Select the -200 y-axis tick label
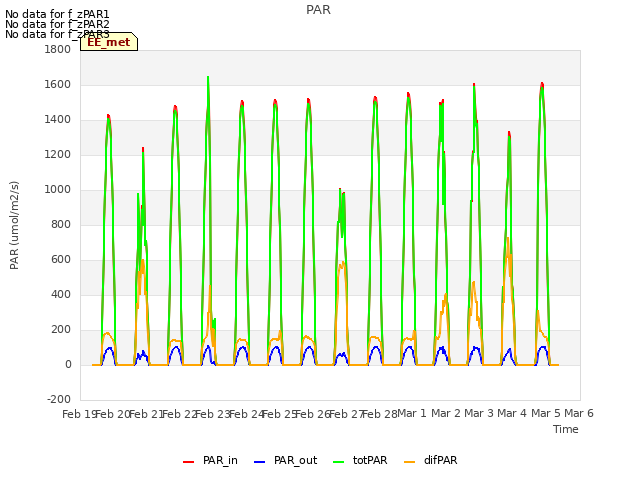Viewport: 640px width, 480px height. point(59,400)
